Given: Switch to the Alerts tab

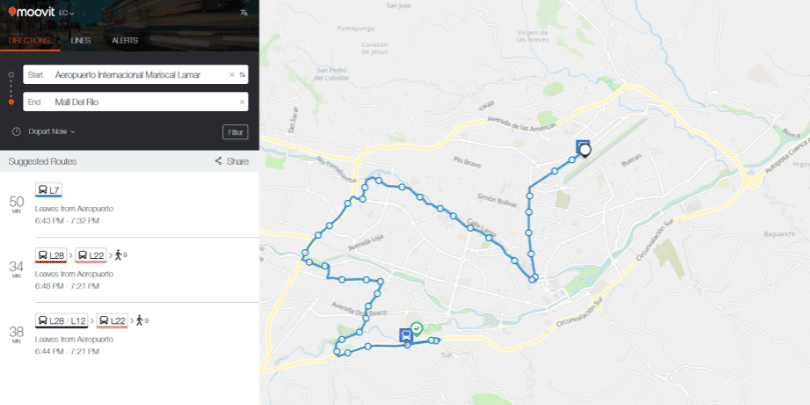Looking at the screenshot, I should click(x=125, y=41).
